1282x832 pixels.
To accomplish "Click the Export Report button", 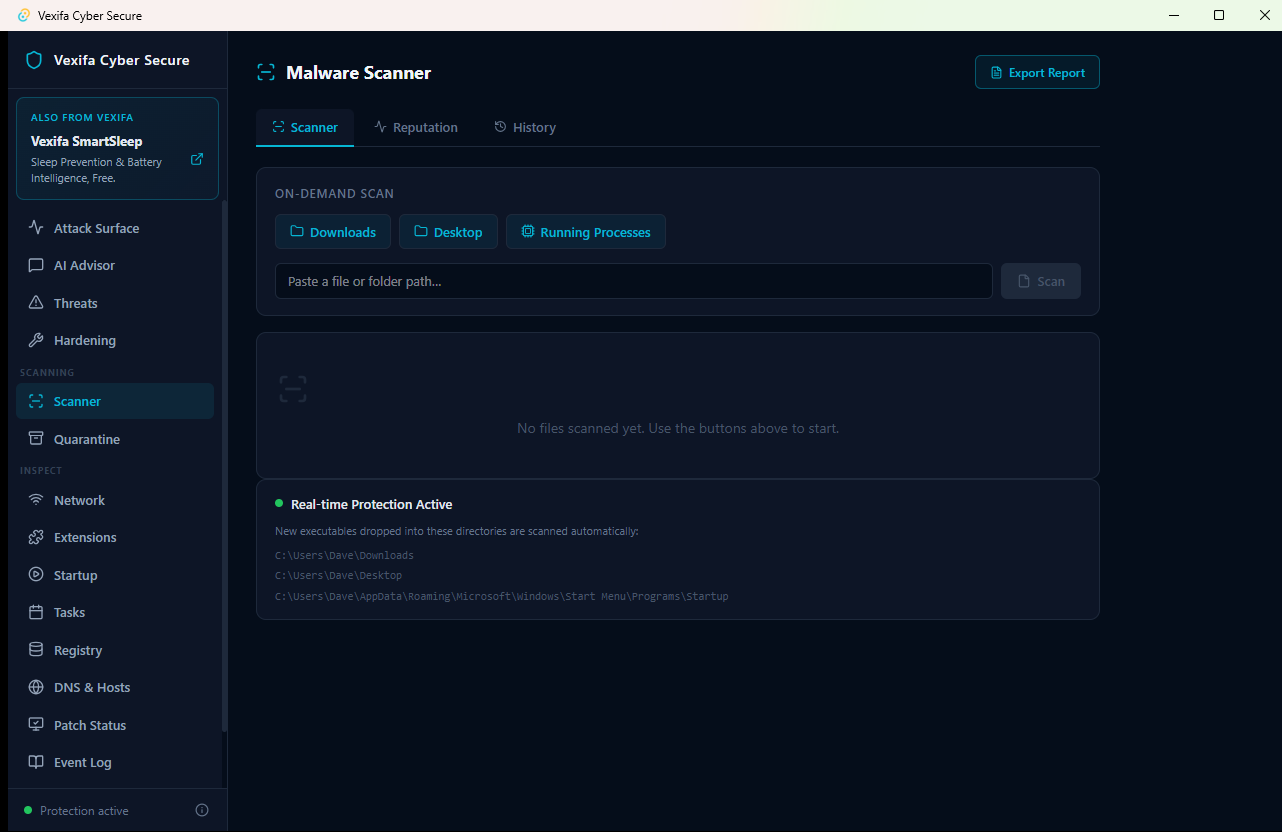I will click(1037, 72).
